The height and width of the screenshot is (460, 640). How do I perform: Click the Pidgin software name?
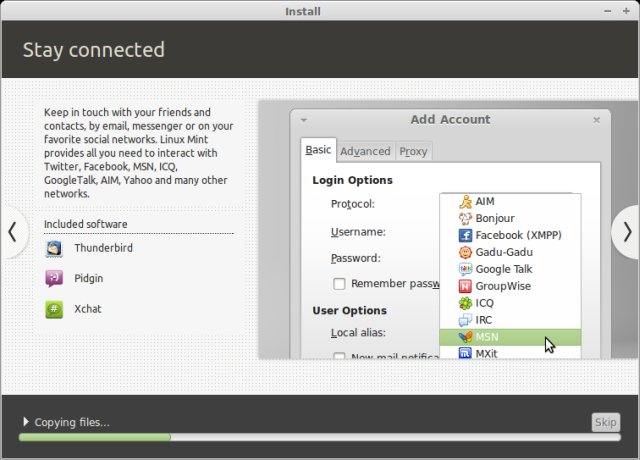point(89,278)
